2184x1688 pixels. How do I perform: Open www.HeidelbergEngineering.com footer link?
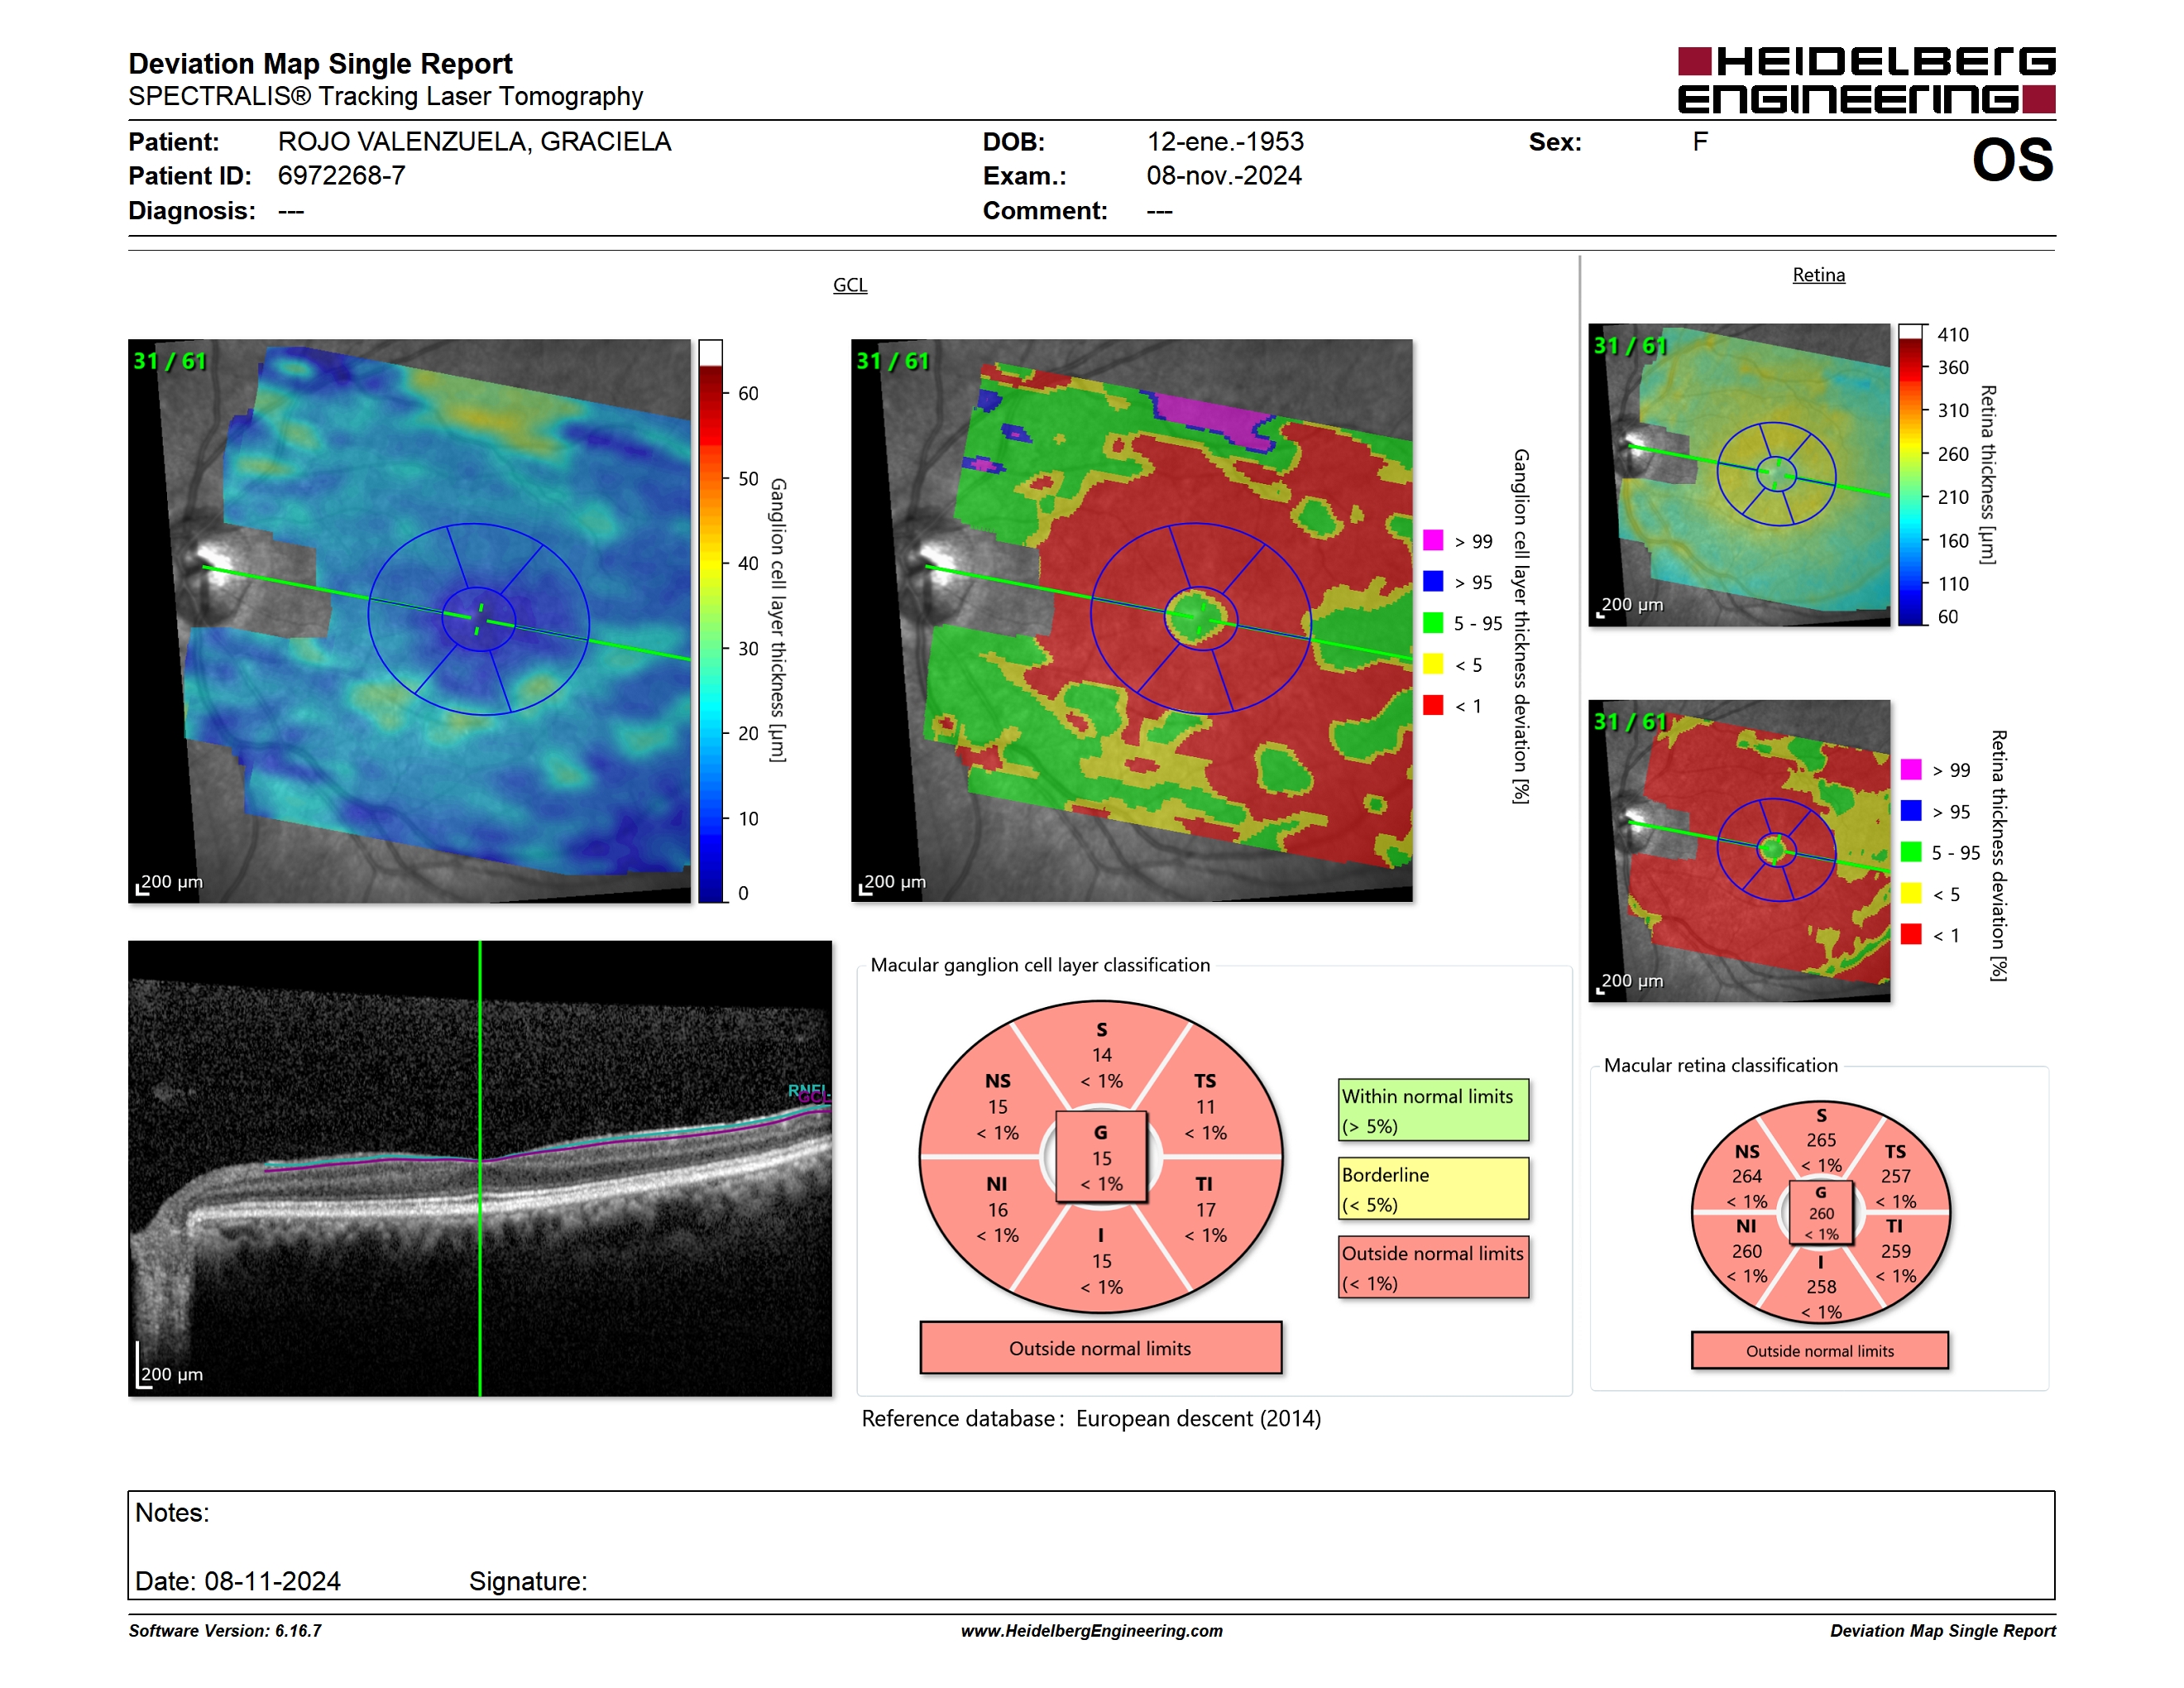1091,1631
